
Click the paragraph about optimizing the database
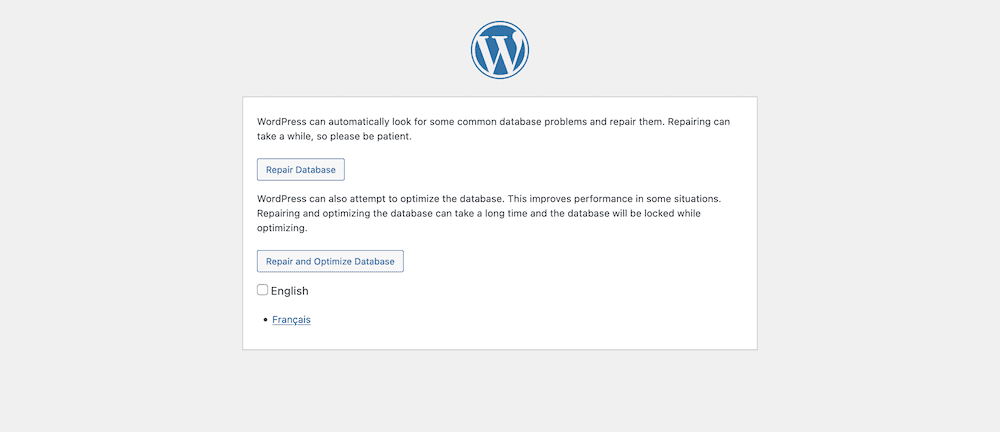489,214
